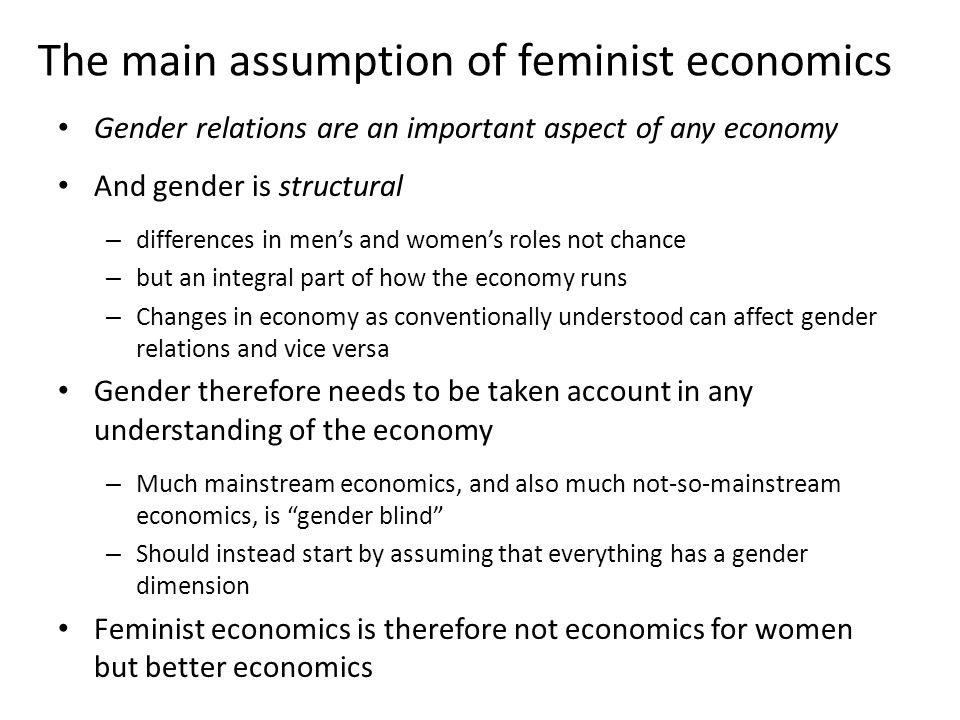Click the bullet dot before 'Feminist economics is'
960x720 pixels.
click(x=63, y=629)
